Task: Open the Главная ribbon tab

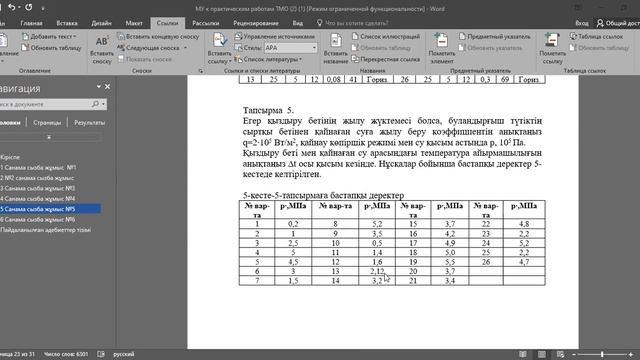Action: (31, 23)
